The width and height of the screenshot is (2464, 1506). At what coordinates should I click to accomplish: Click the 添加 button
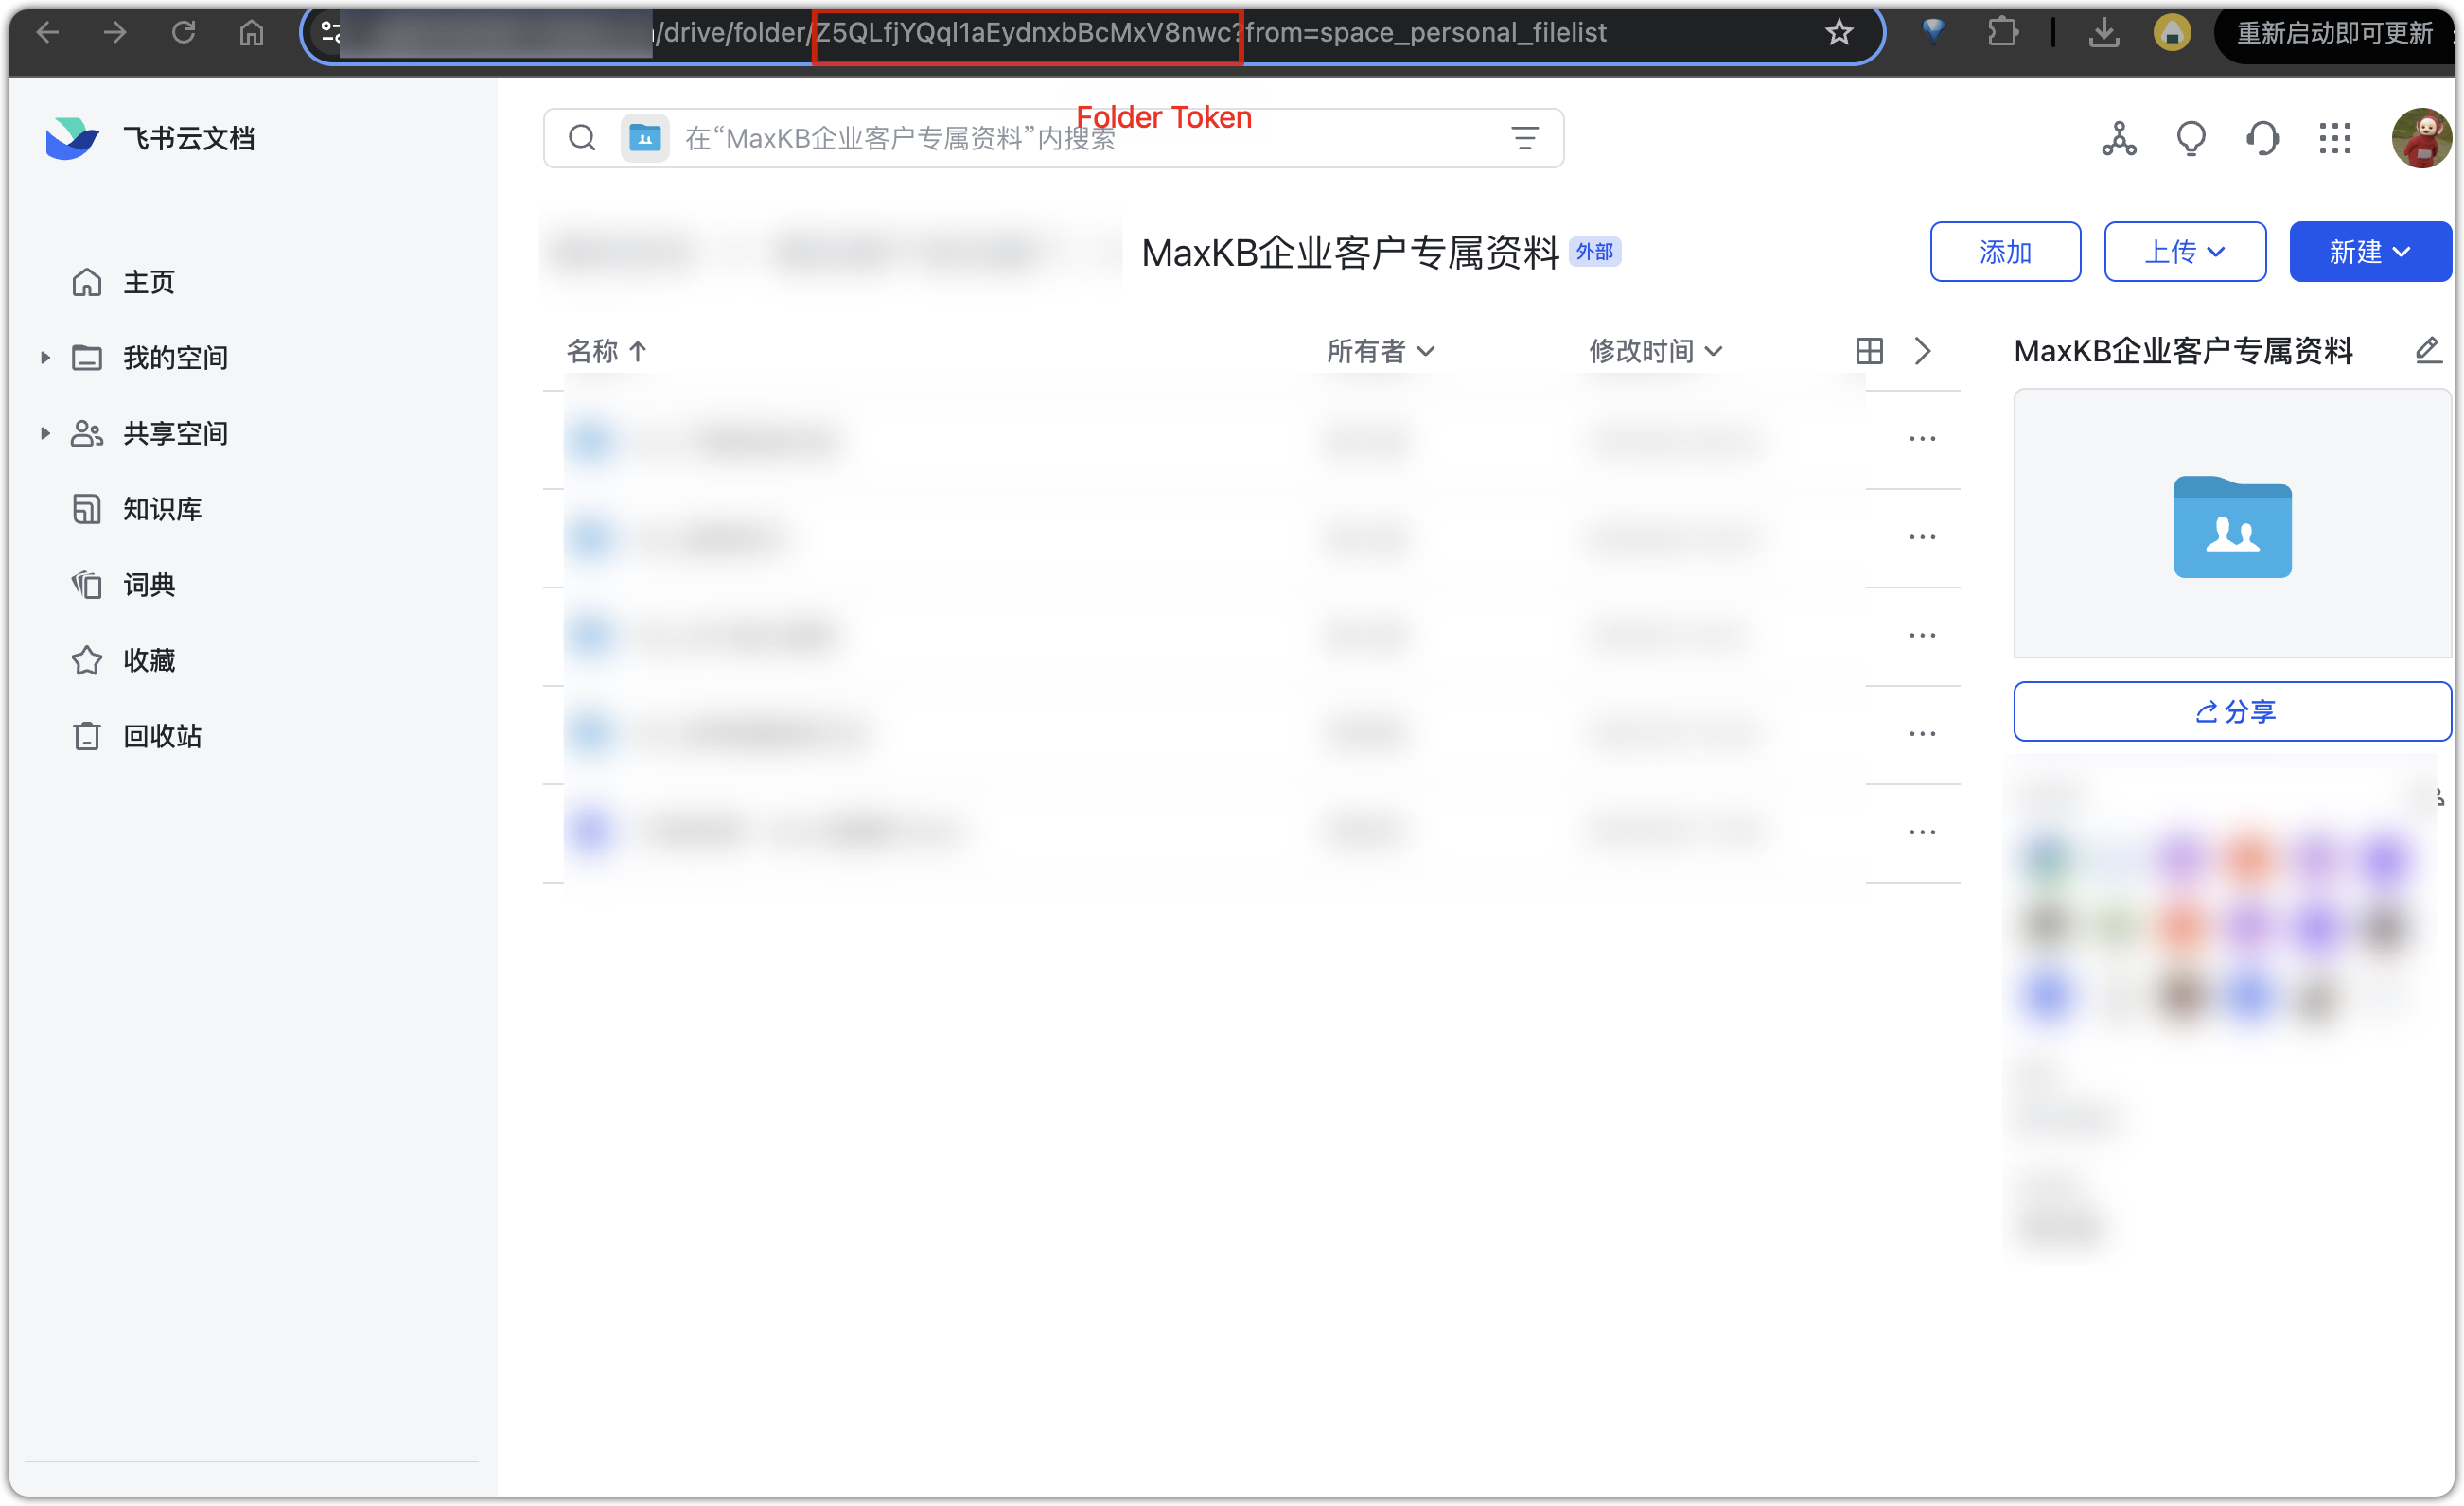2004,252
